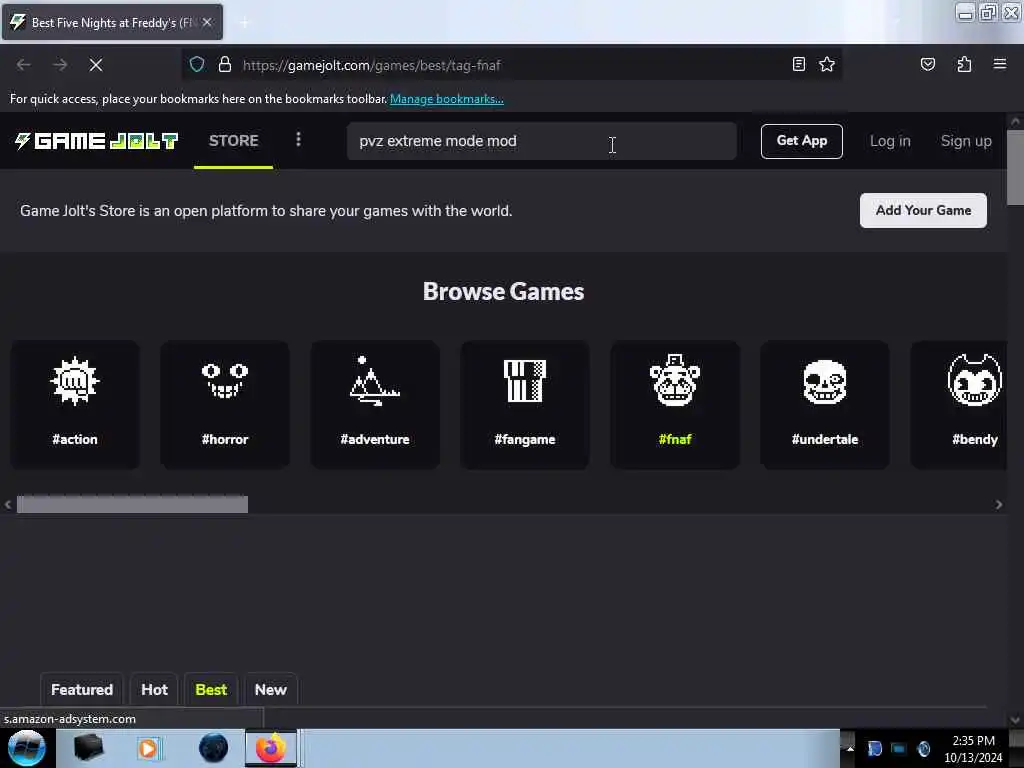Open the Firefox extensions puzzle icon
This screenshot has width=1024, height=768.
(x=964, y=64)
